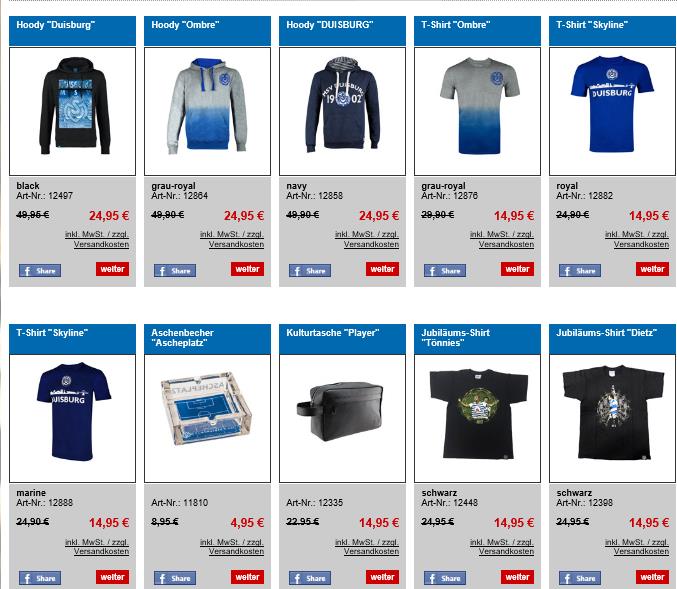Image resolution: width=677 pixels, height=589 pixels.
Task: Share the Kulturtasche "Player" on Facebook
Action: coord(310,578)
